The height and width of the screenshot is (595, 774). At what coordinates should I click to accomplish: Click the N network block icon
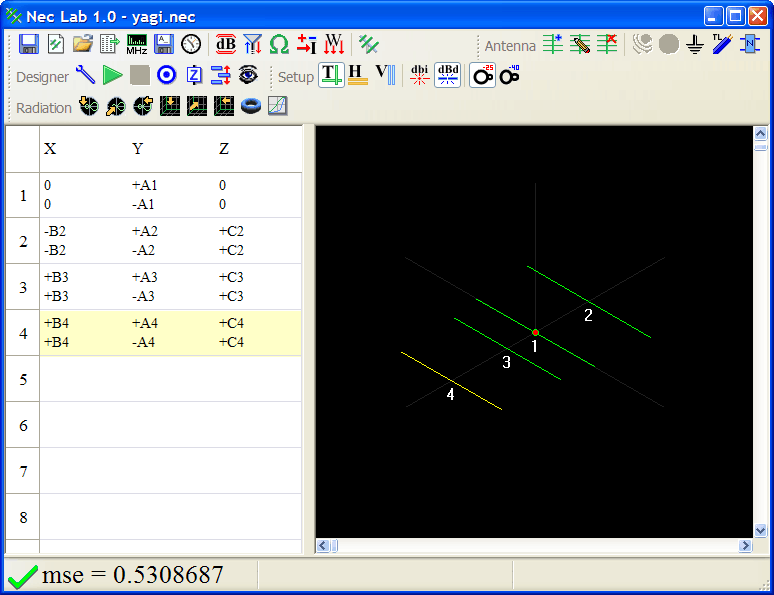coord(749,44)
